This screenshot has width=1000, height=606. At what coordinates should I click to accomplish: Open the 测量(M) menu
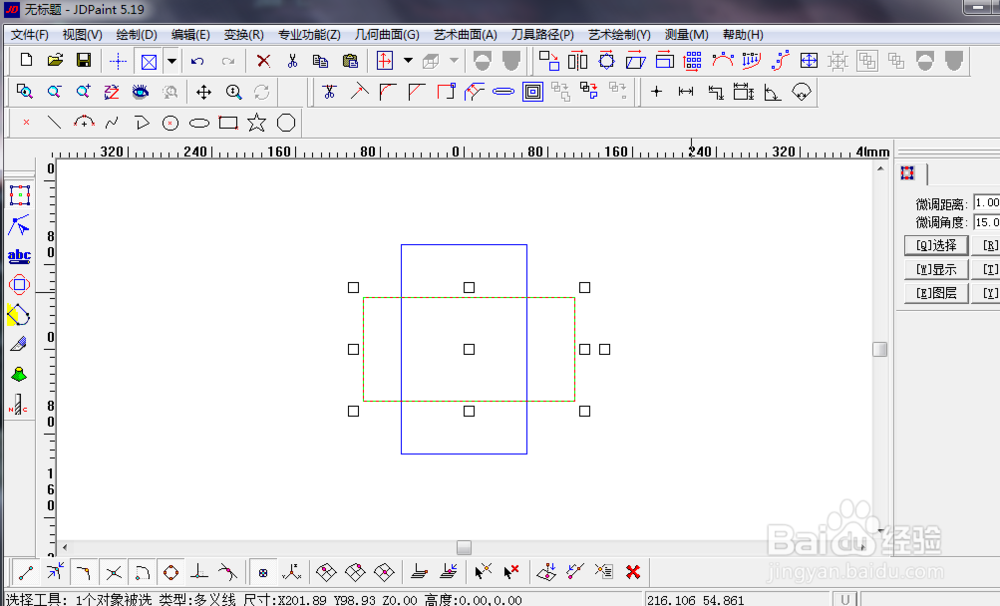coord(686,34)
